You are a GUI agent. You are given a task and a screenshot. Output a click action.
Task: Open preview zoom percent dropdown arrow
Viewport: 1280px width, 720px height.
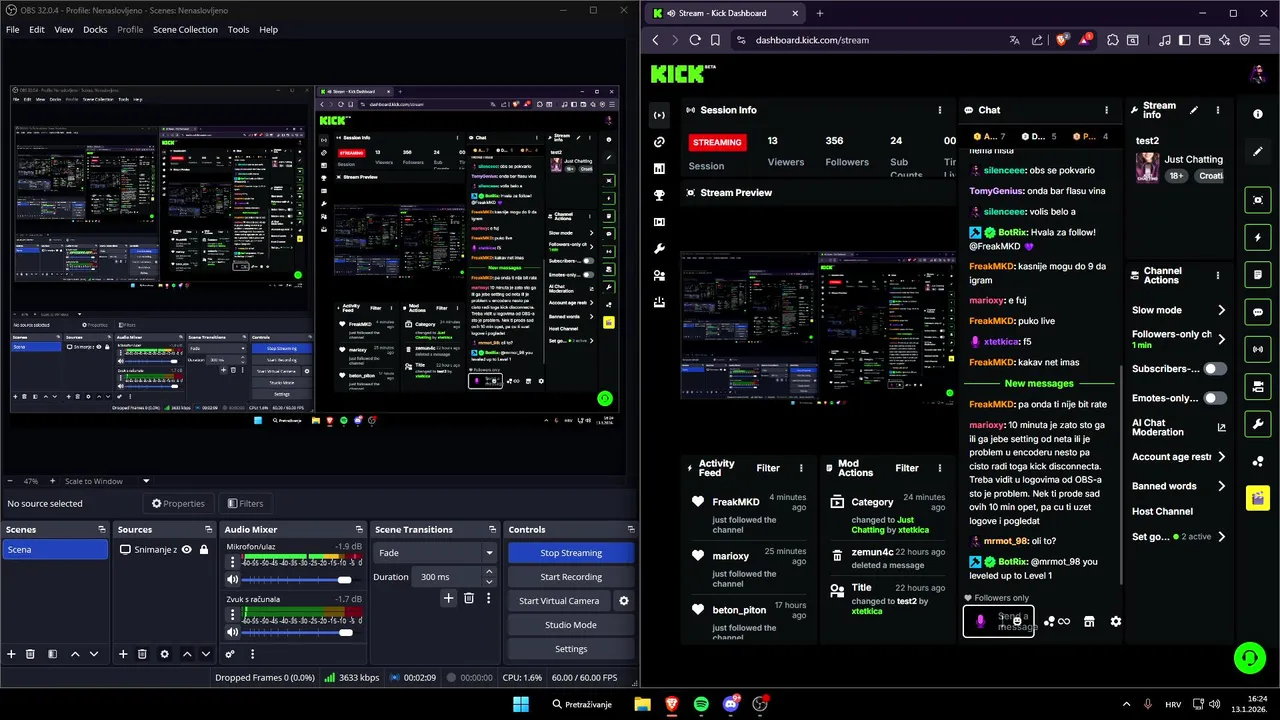click(x=145, y=481)
